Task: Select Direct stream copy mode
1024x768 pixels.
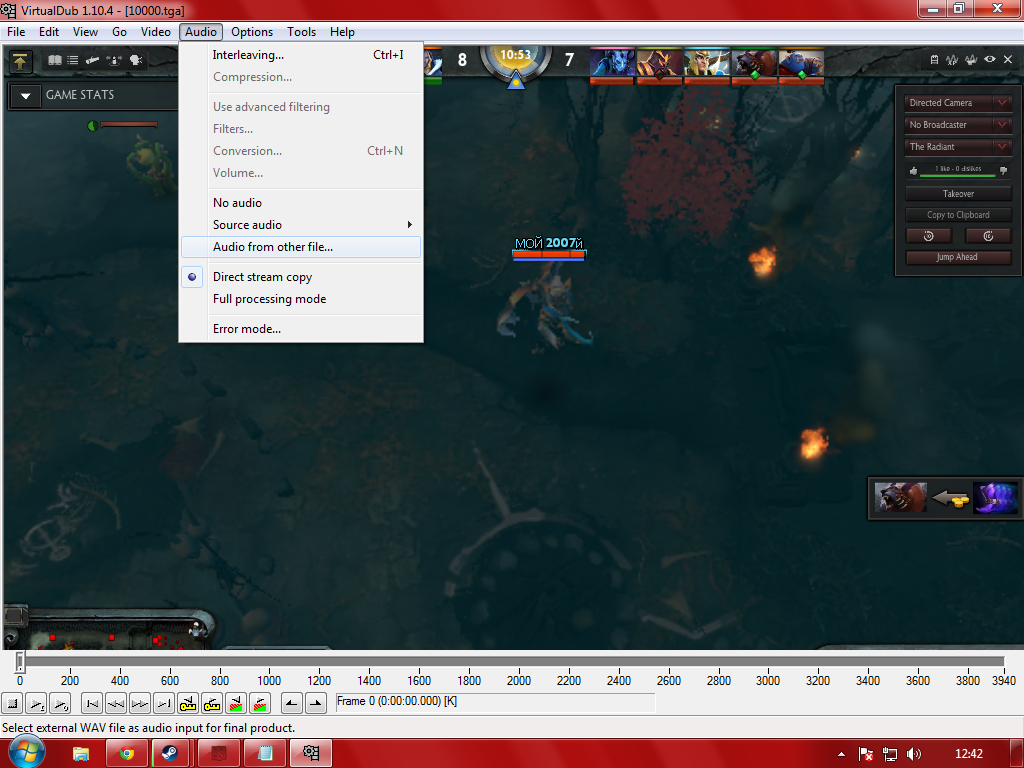Action: tap(300, 277)
